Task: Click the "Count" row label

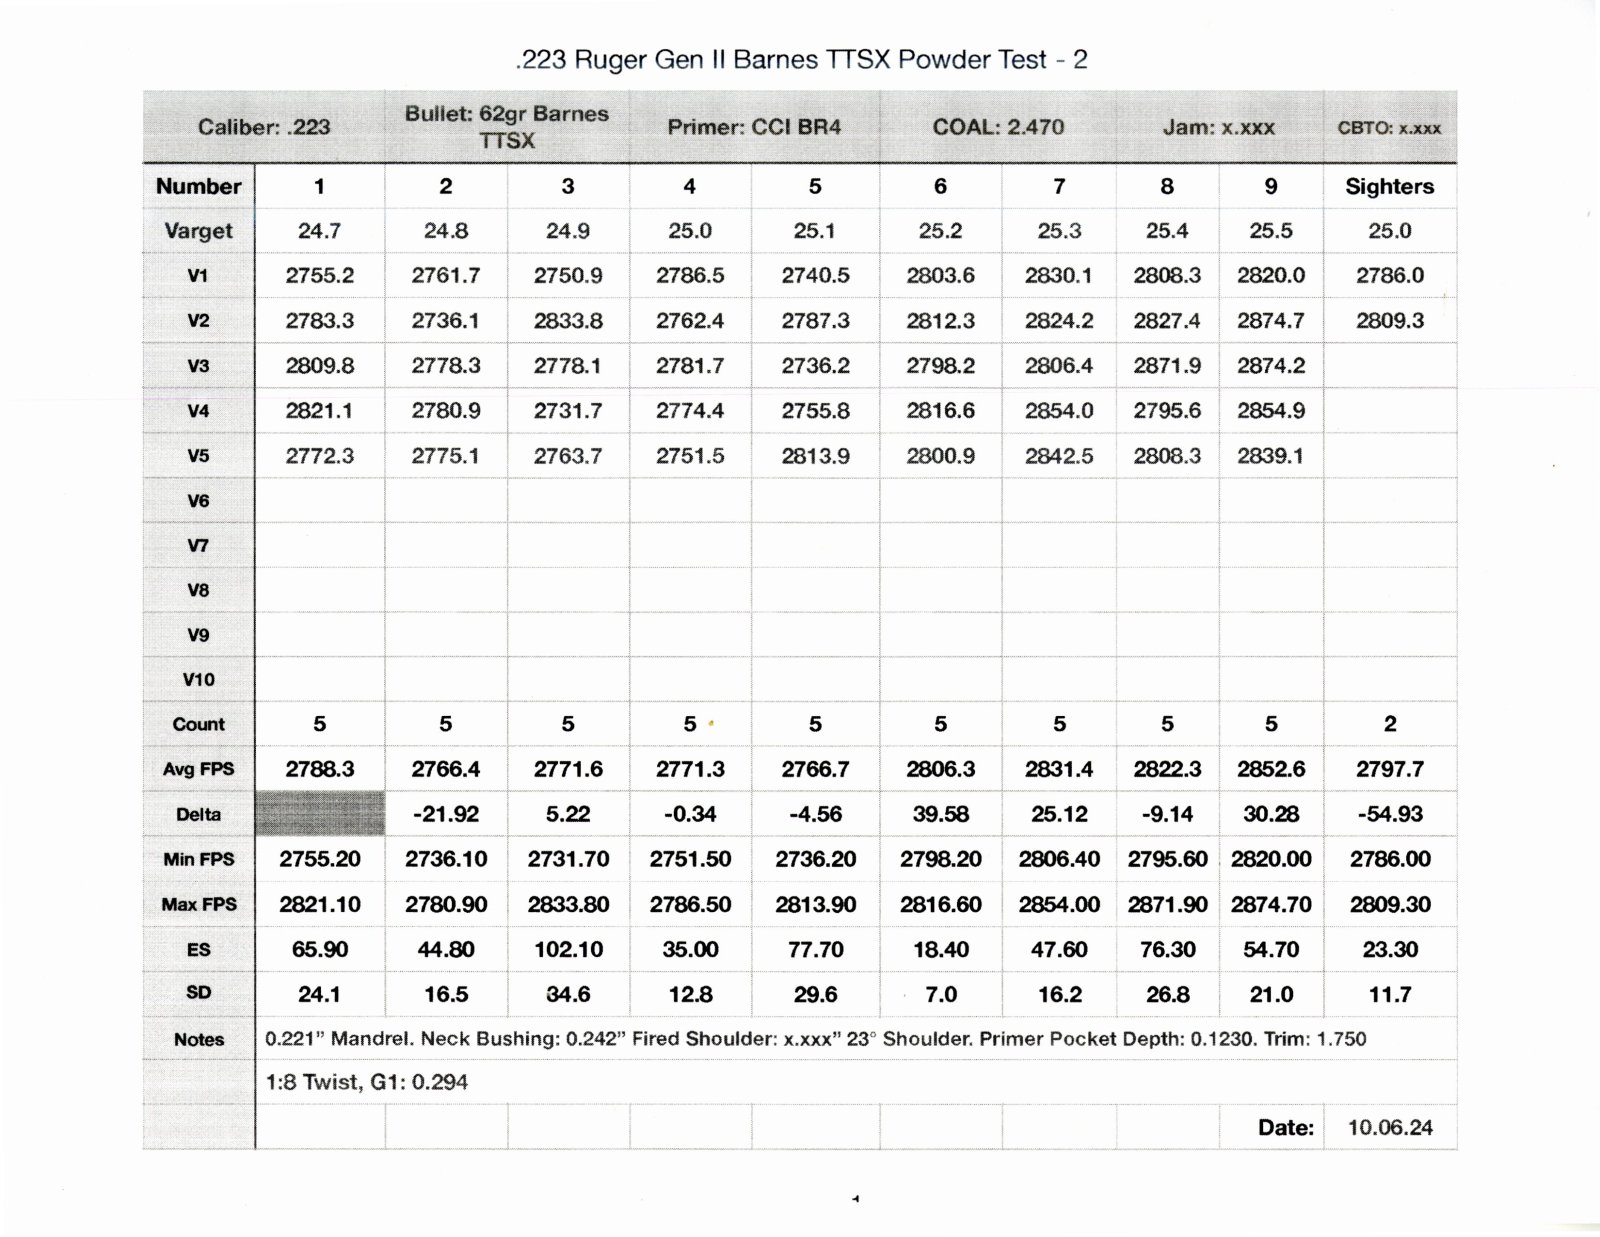Action: (x=198, y=725)
